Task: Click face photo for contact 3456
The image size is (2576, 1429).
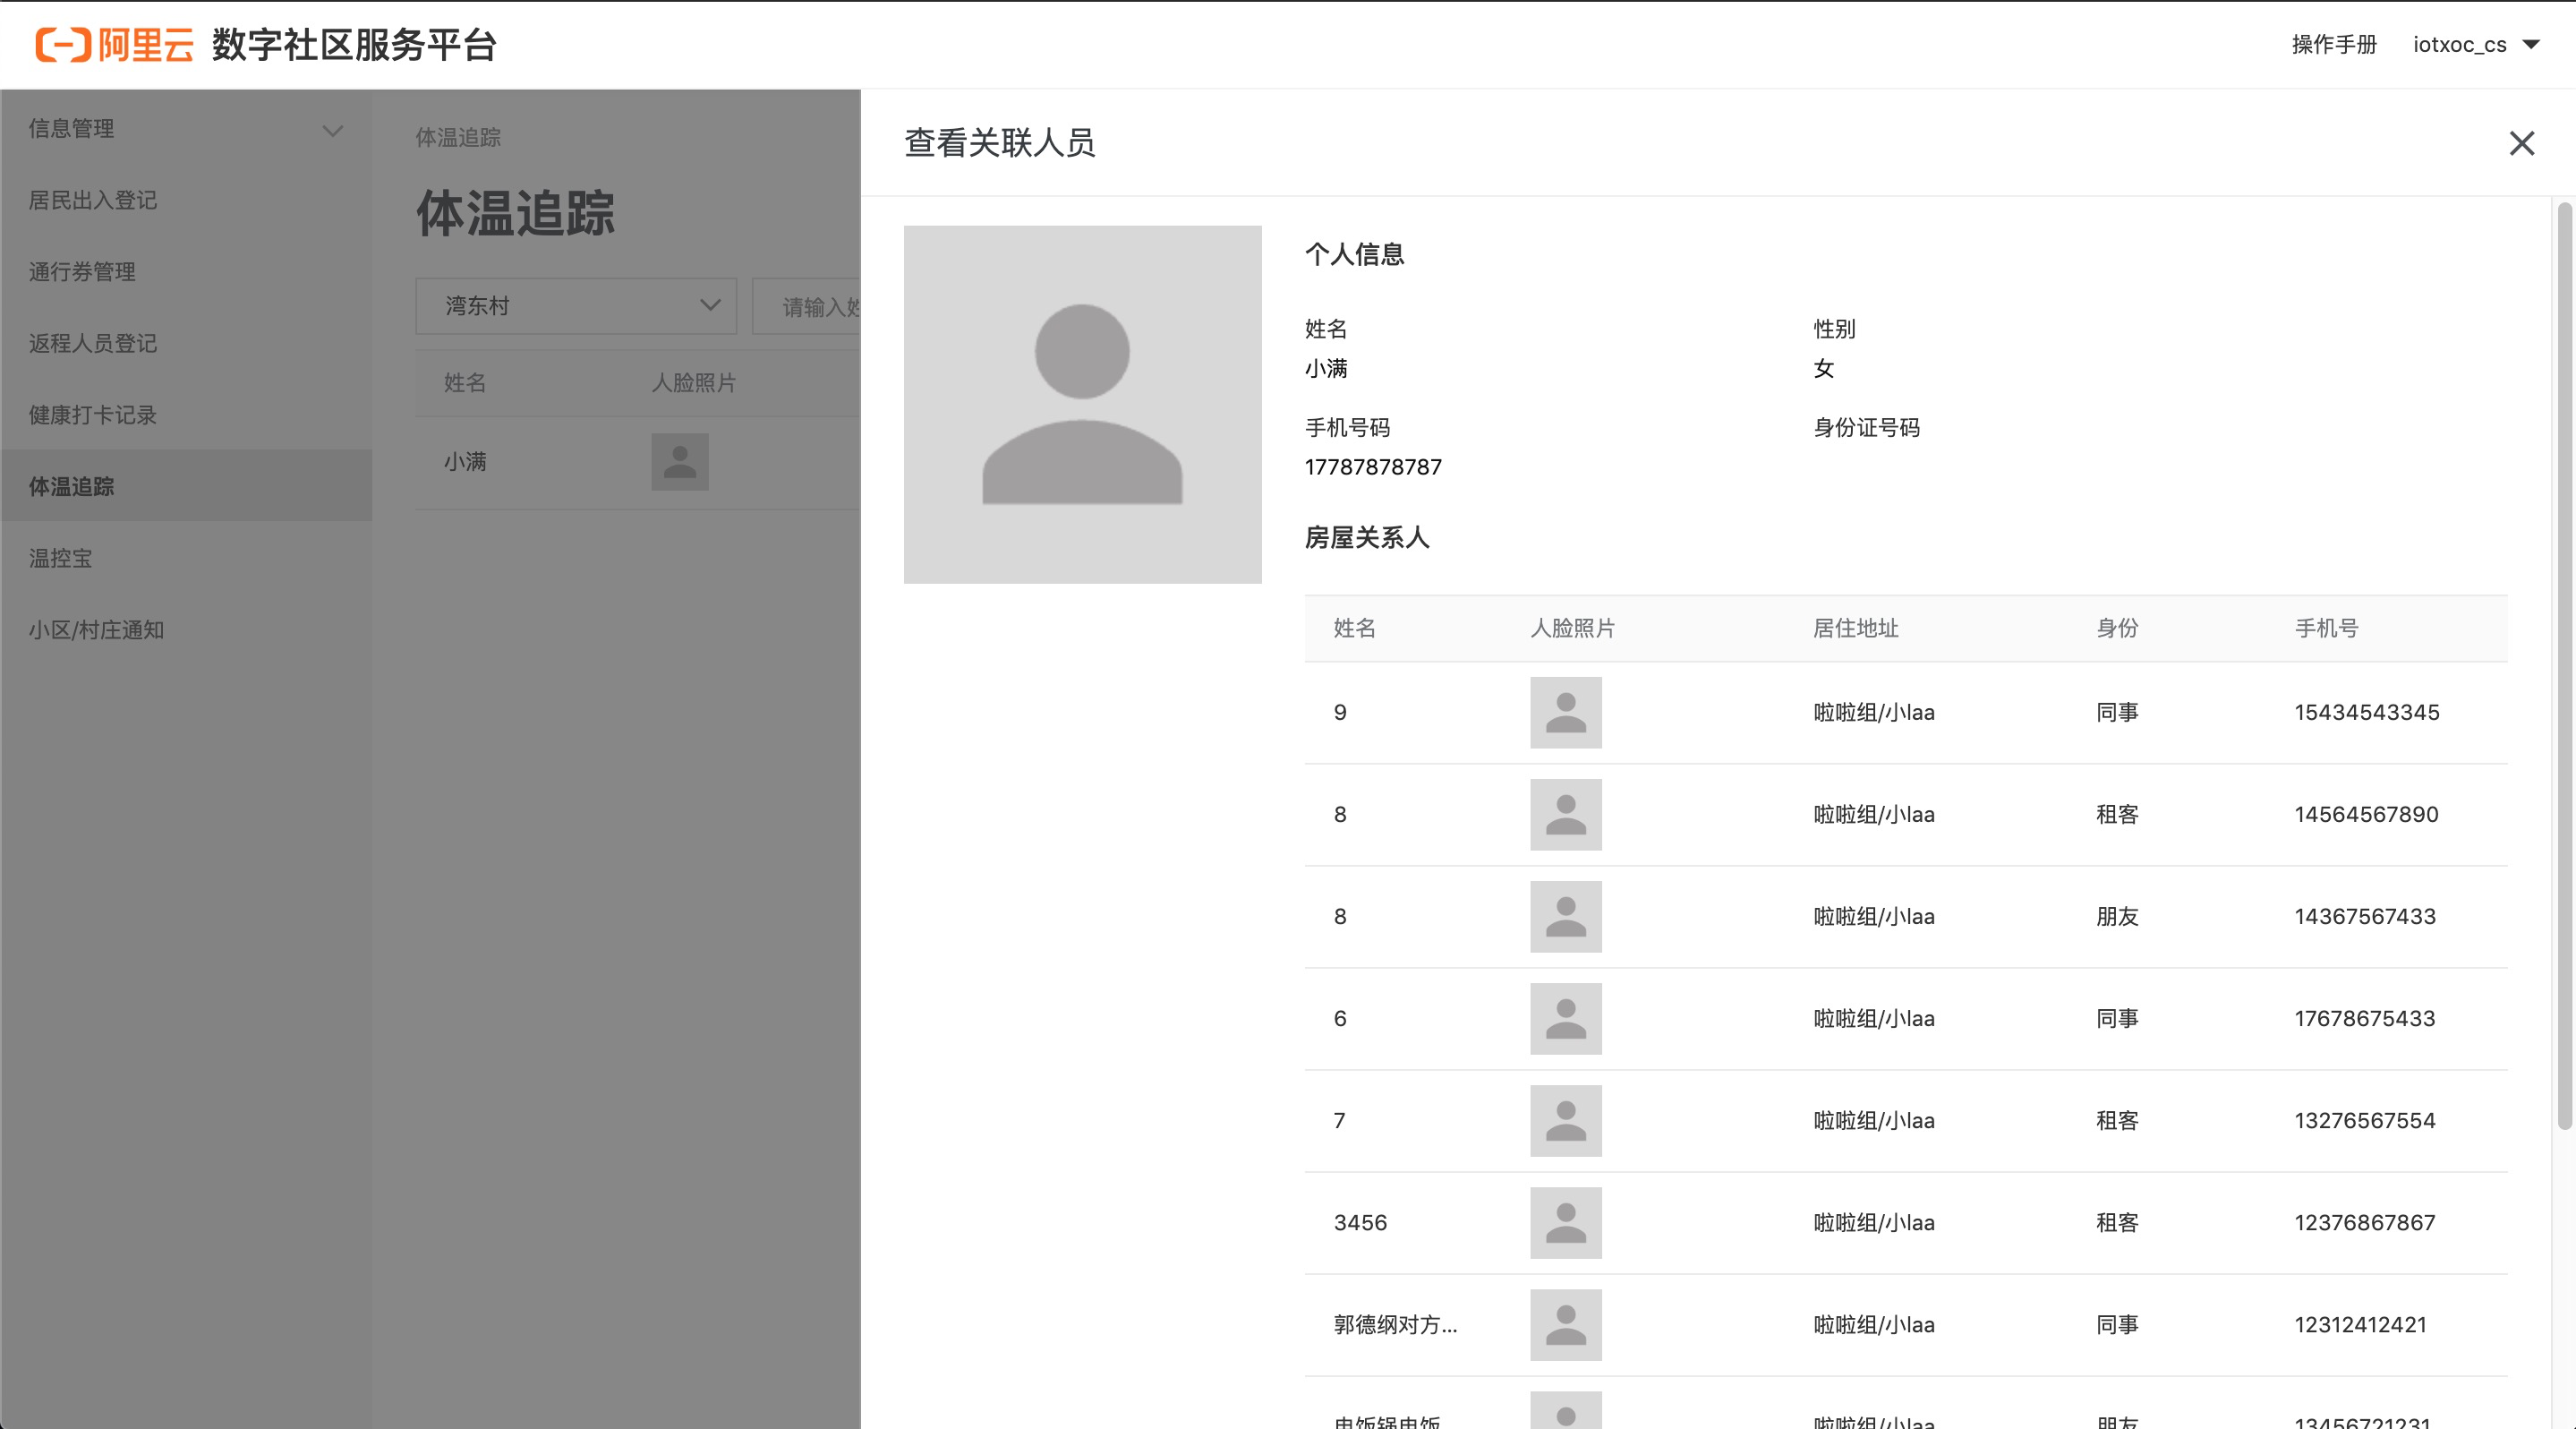Action: click(x=1565, y=1223)
